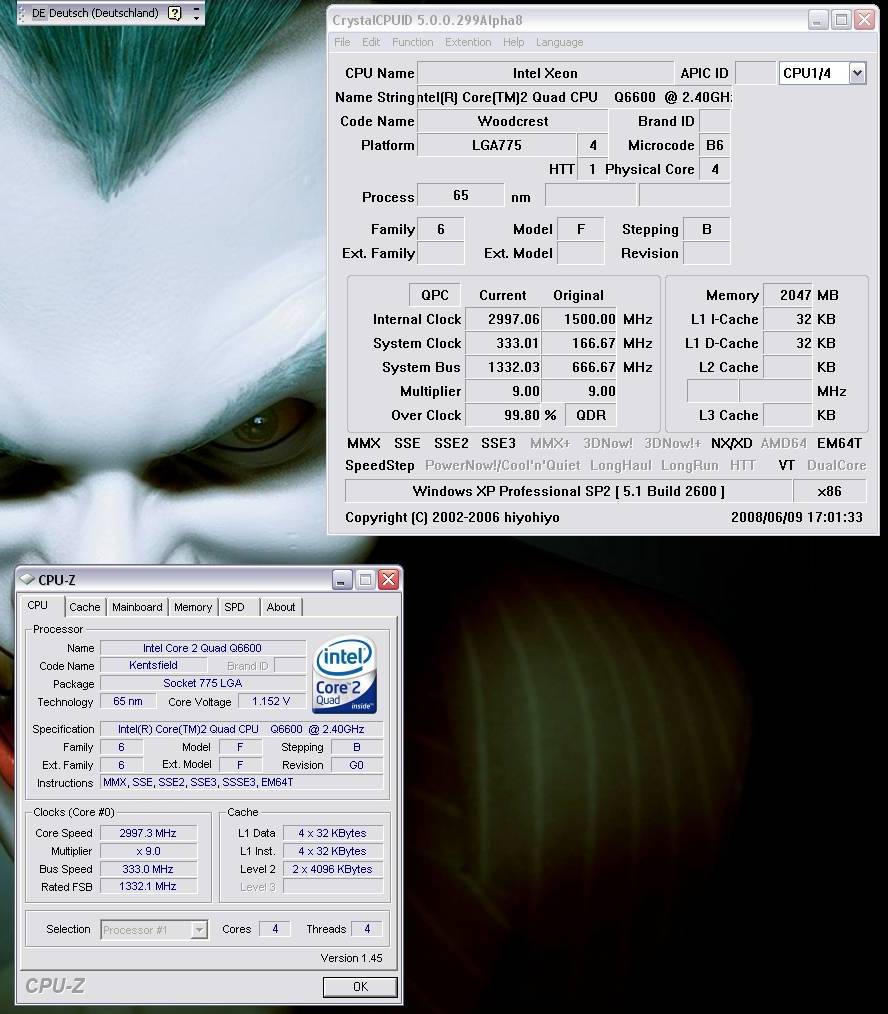Close the CPU-Z window

pyautogui.click(x=388, y=579)
